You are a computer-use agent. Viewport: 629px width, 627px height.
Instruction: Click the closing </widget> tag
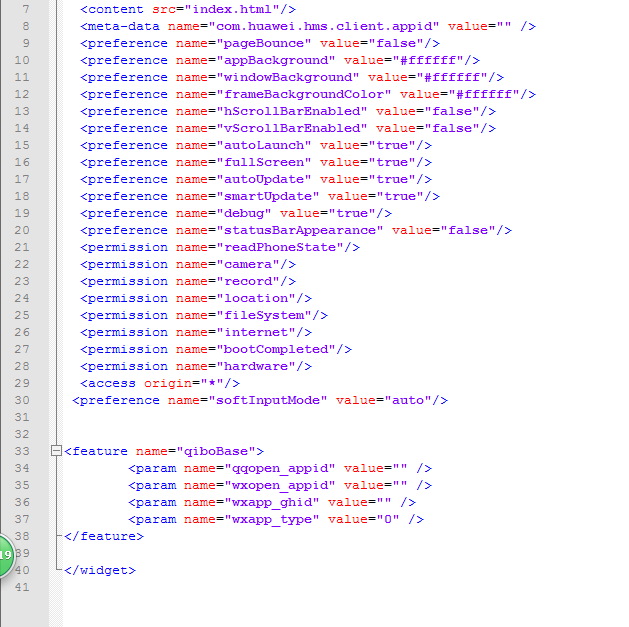point(99,570)
